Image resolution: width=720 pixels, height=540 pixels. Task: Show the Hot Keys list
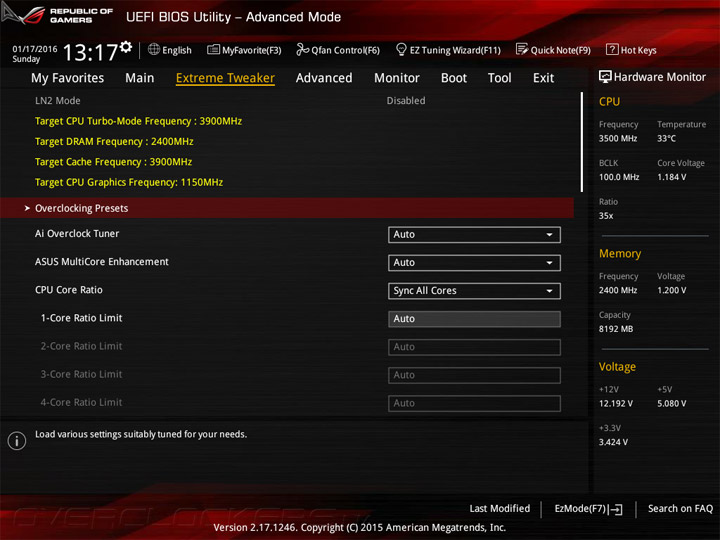[631, 50]
